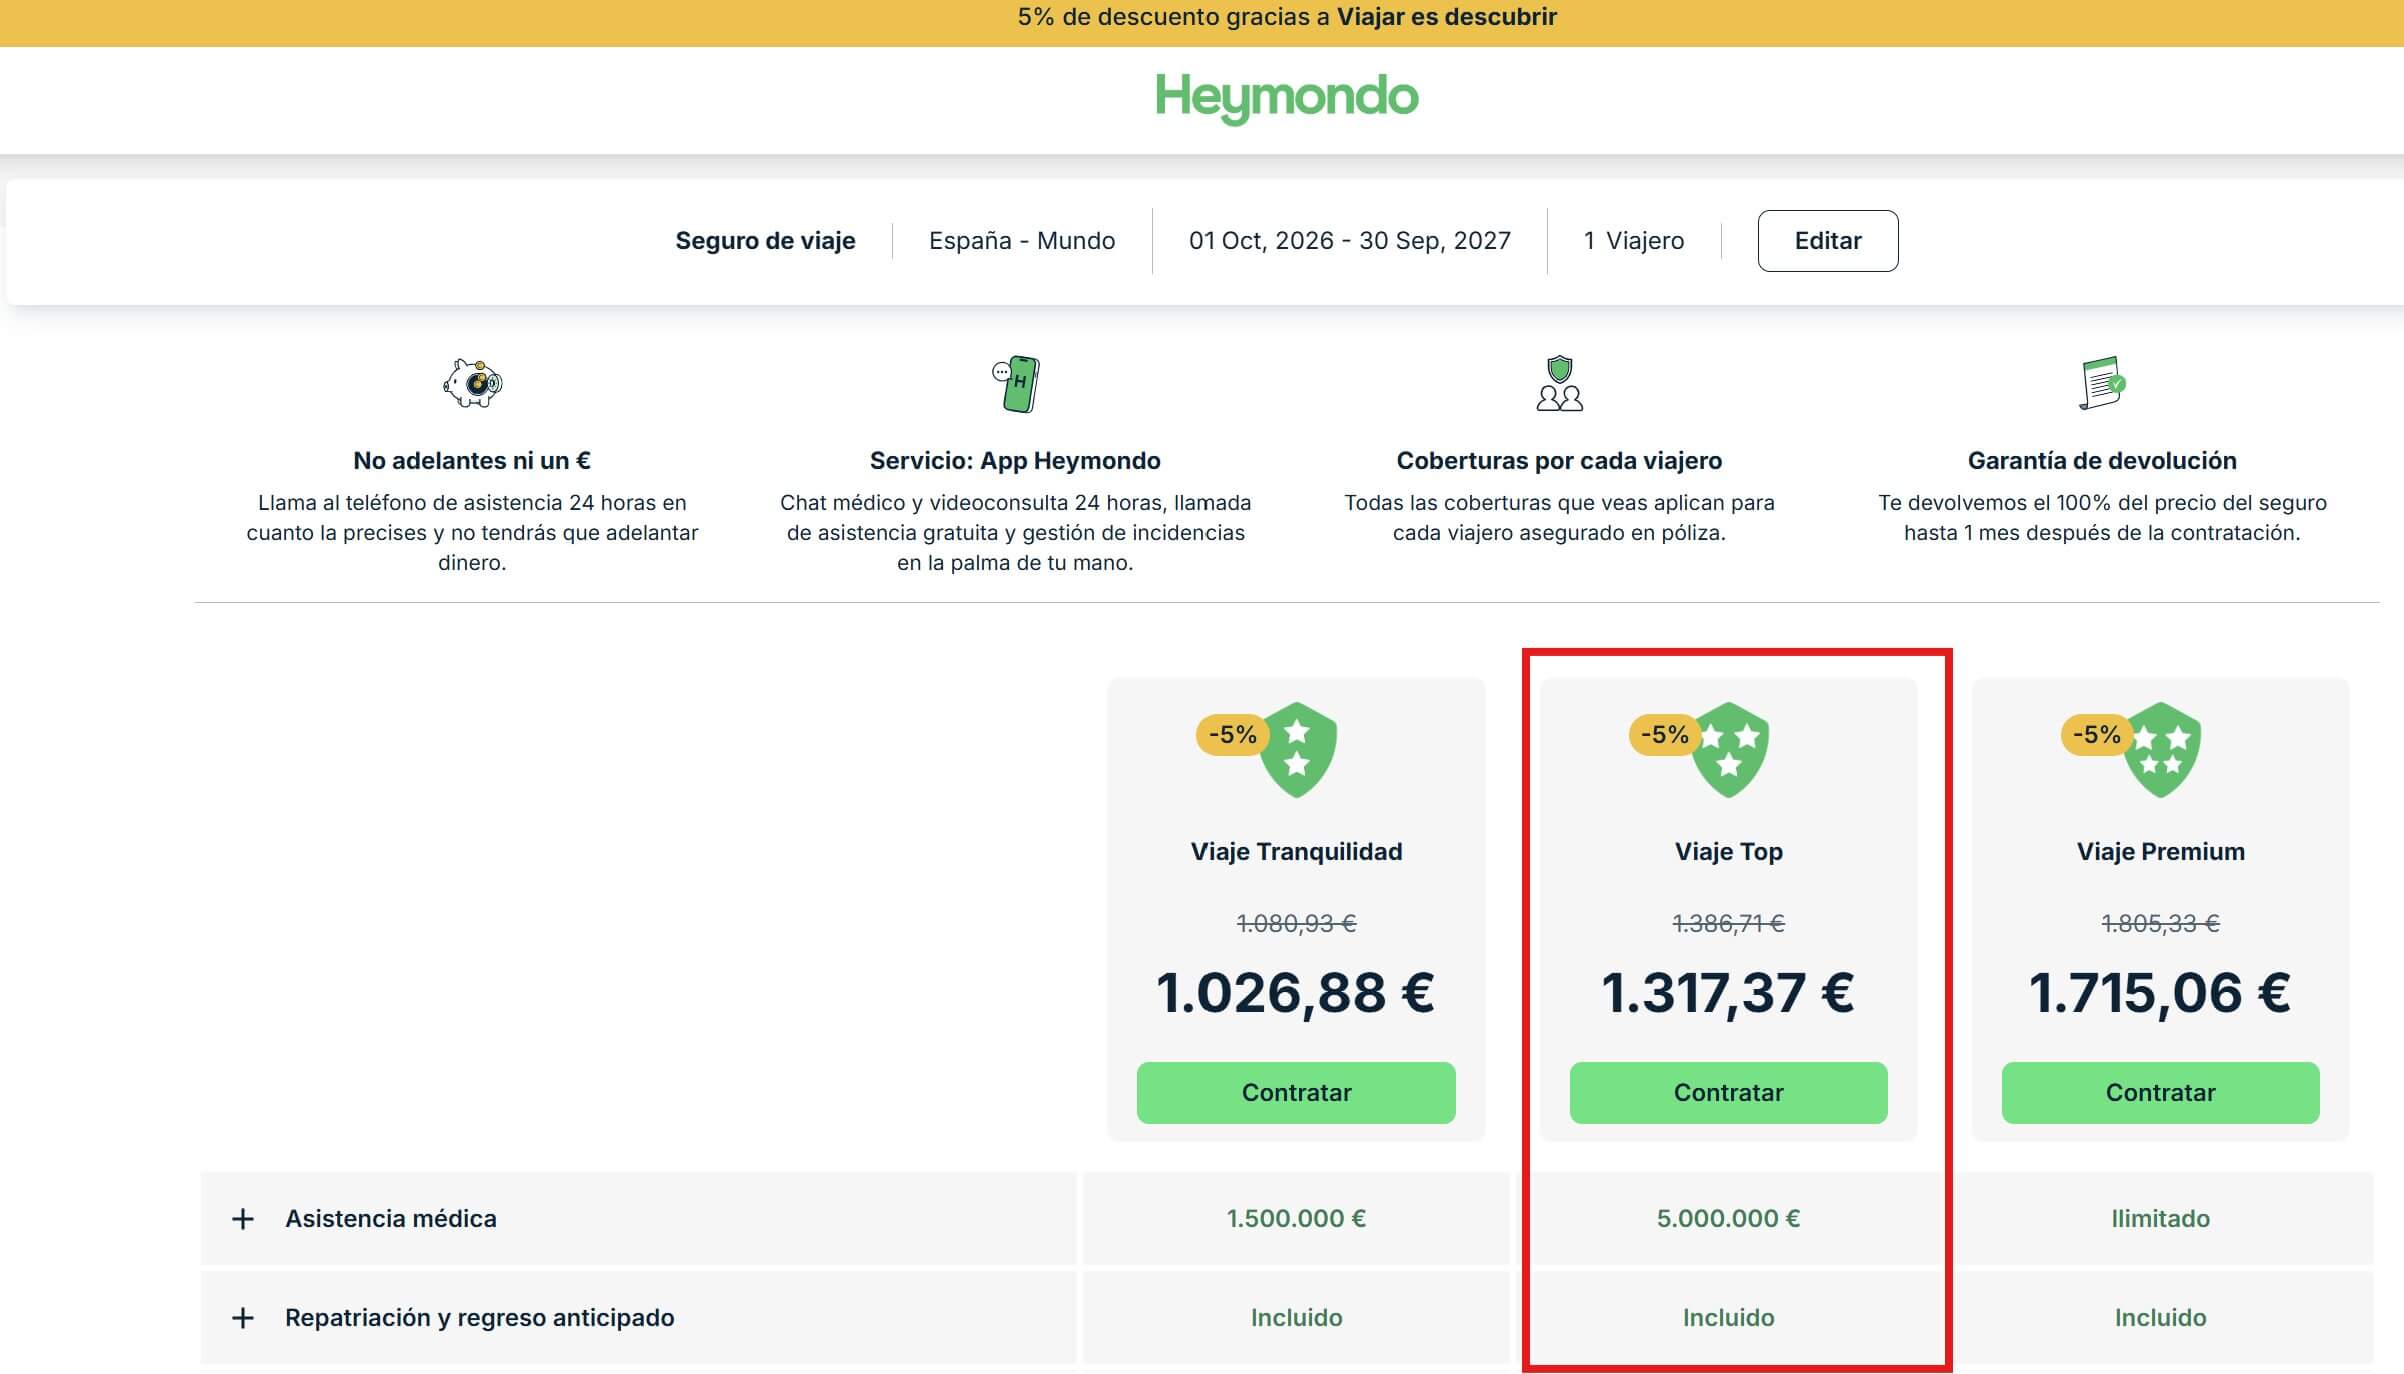2404x1374 pixels.
Task: Click the 5.000.000 € medical coverage value
Action: (1729, 1219)
